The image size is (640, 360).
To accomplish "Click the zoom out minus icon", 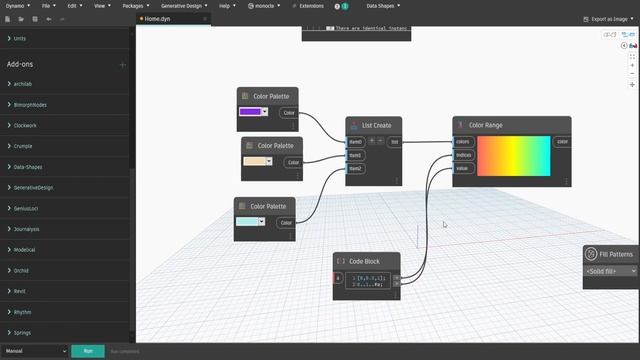I will coord(632,73).
